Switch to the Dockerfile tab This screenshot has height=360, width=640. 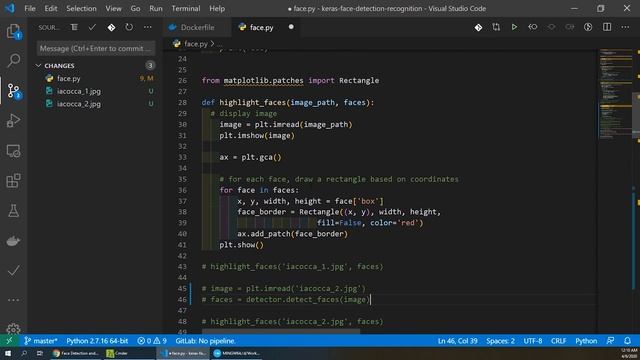click(x=197, y=27)
